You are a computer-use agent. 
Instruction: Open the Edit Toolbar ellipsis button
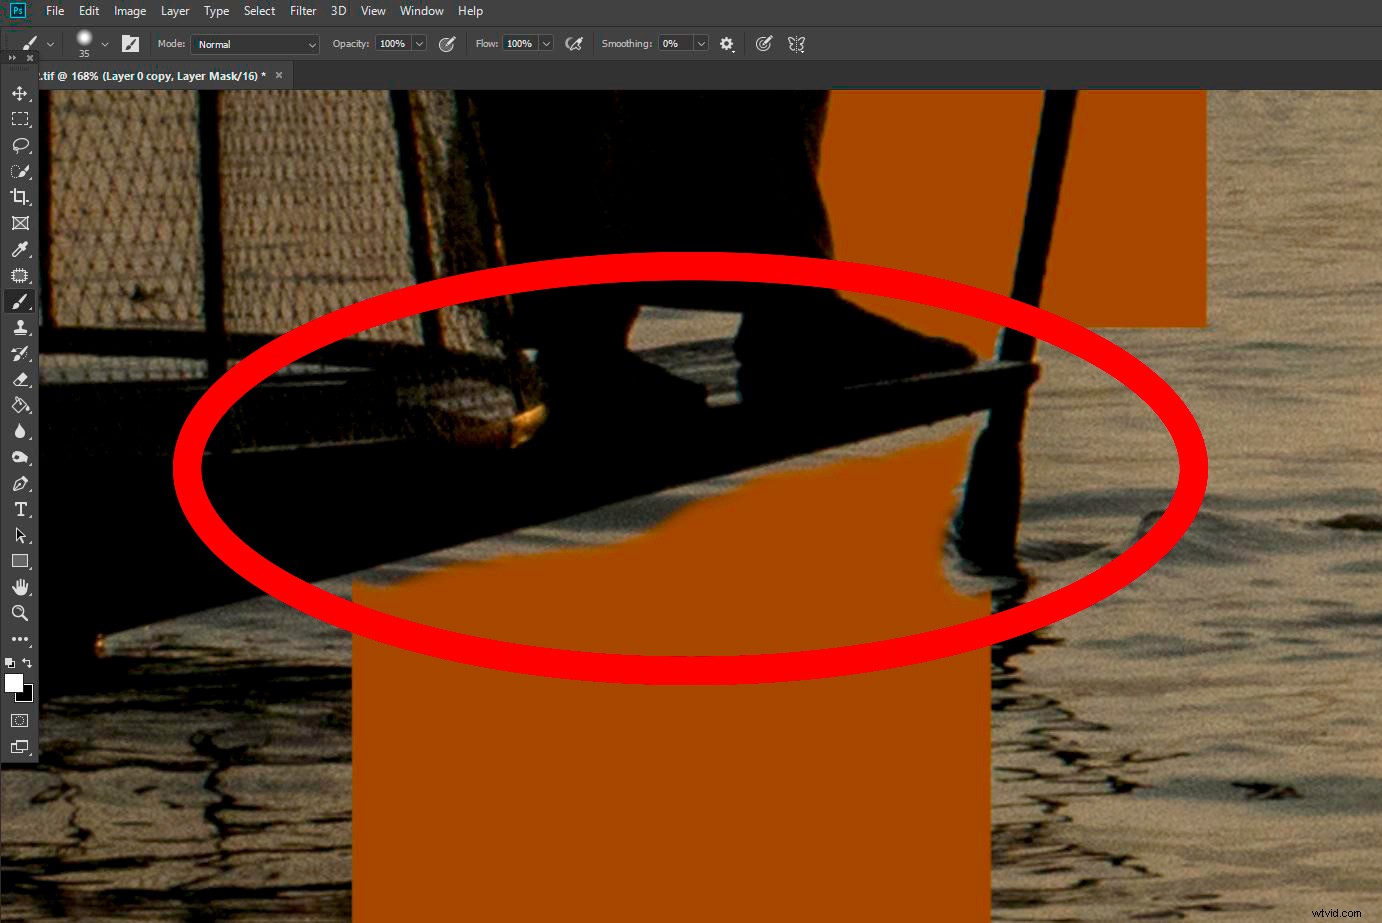[20, 639]
